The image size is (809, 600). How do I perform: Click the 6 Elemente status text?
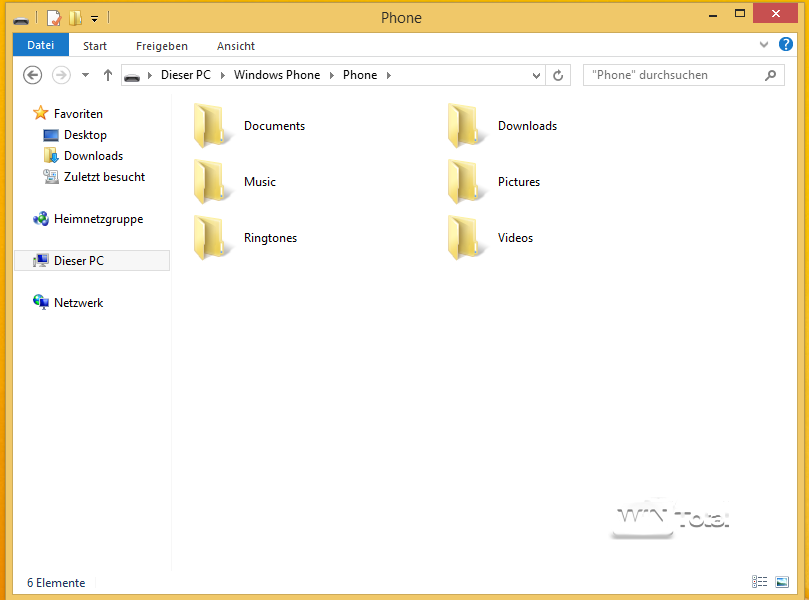point(56,583)
